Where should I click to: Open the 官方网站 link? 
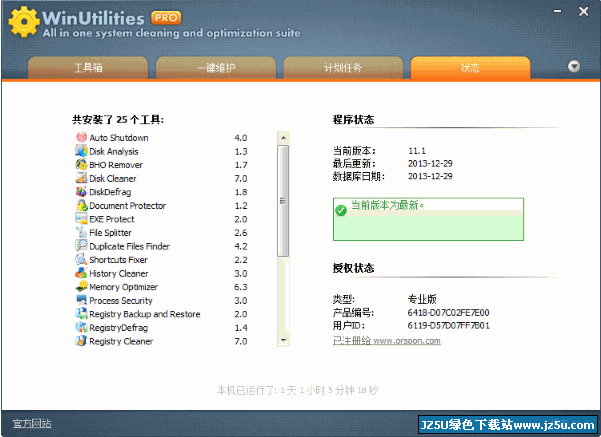pos(32,424)
